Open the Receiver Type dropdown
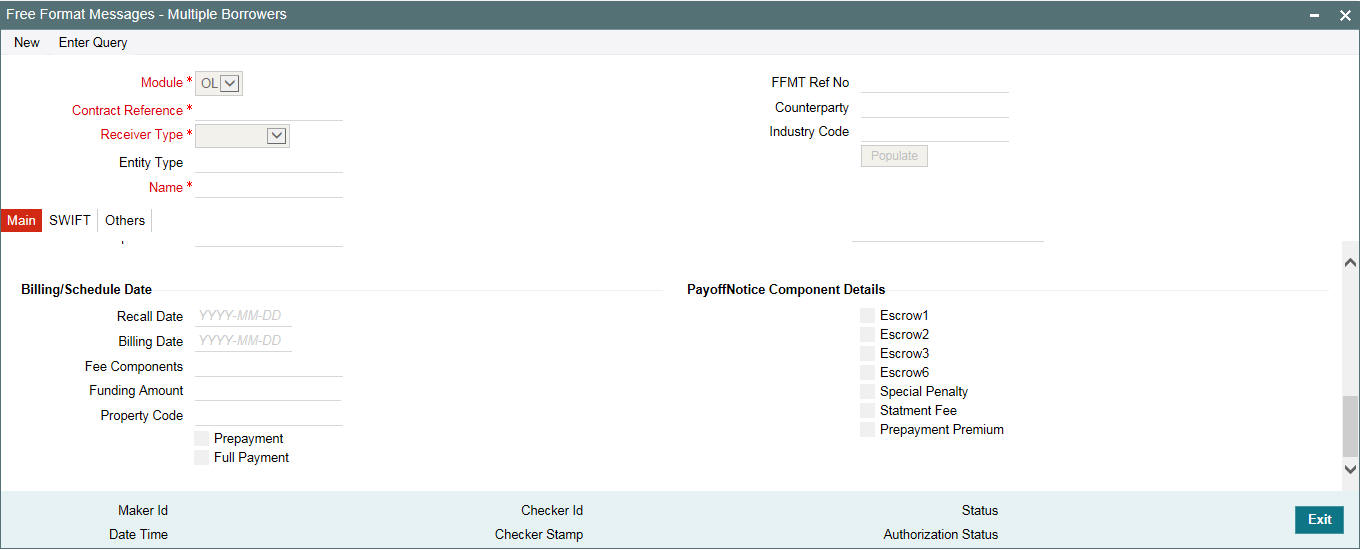The width and height of the screenshot is (1360, 550). pos(243,135)
